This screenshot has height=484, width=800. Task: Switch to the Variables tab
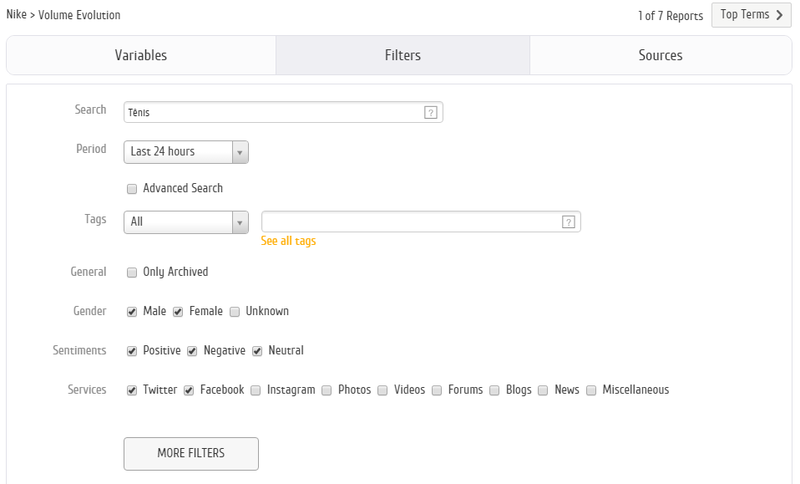coord(141,56)
